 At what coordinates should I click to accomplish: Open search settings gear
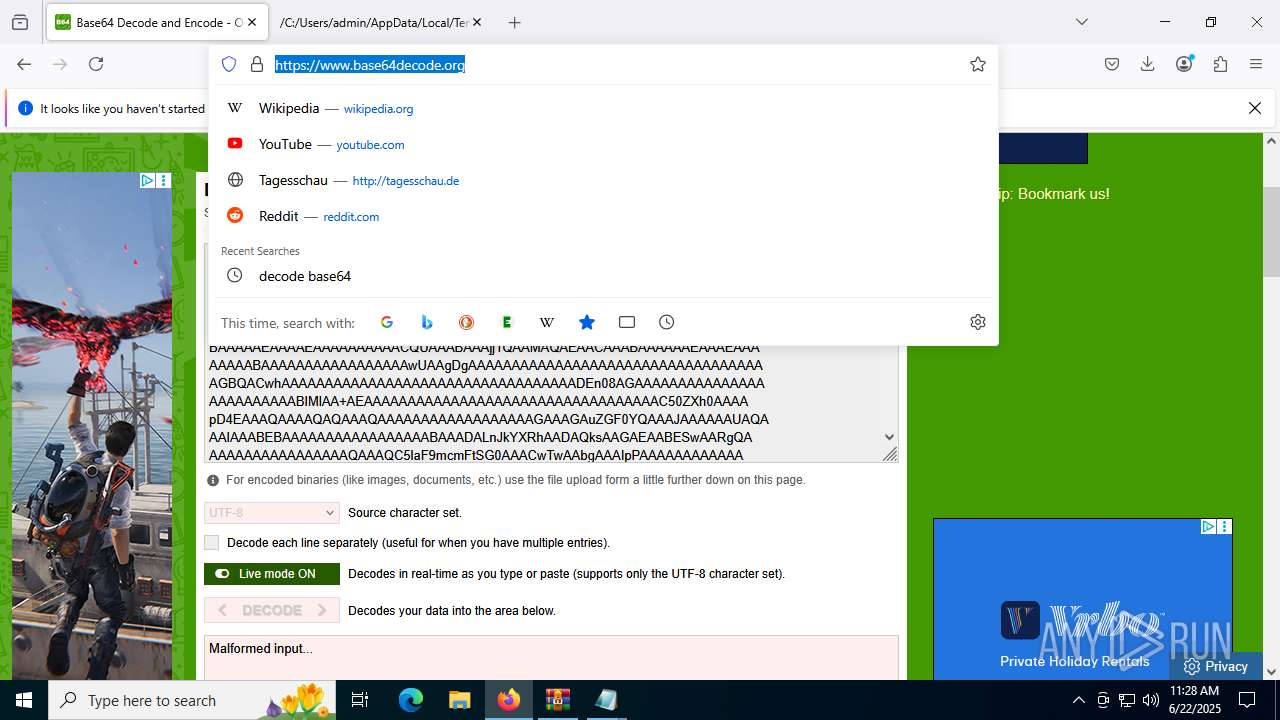[978, 322]
